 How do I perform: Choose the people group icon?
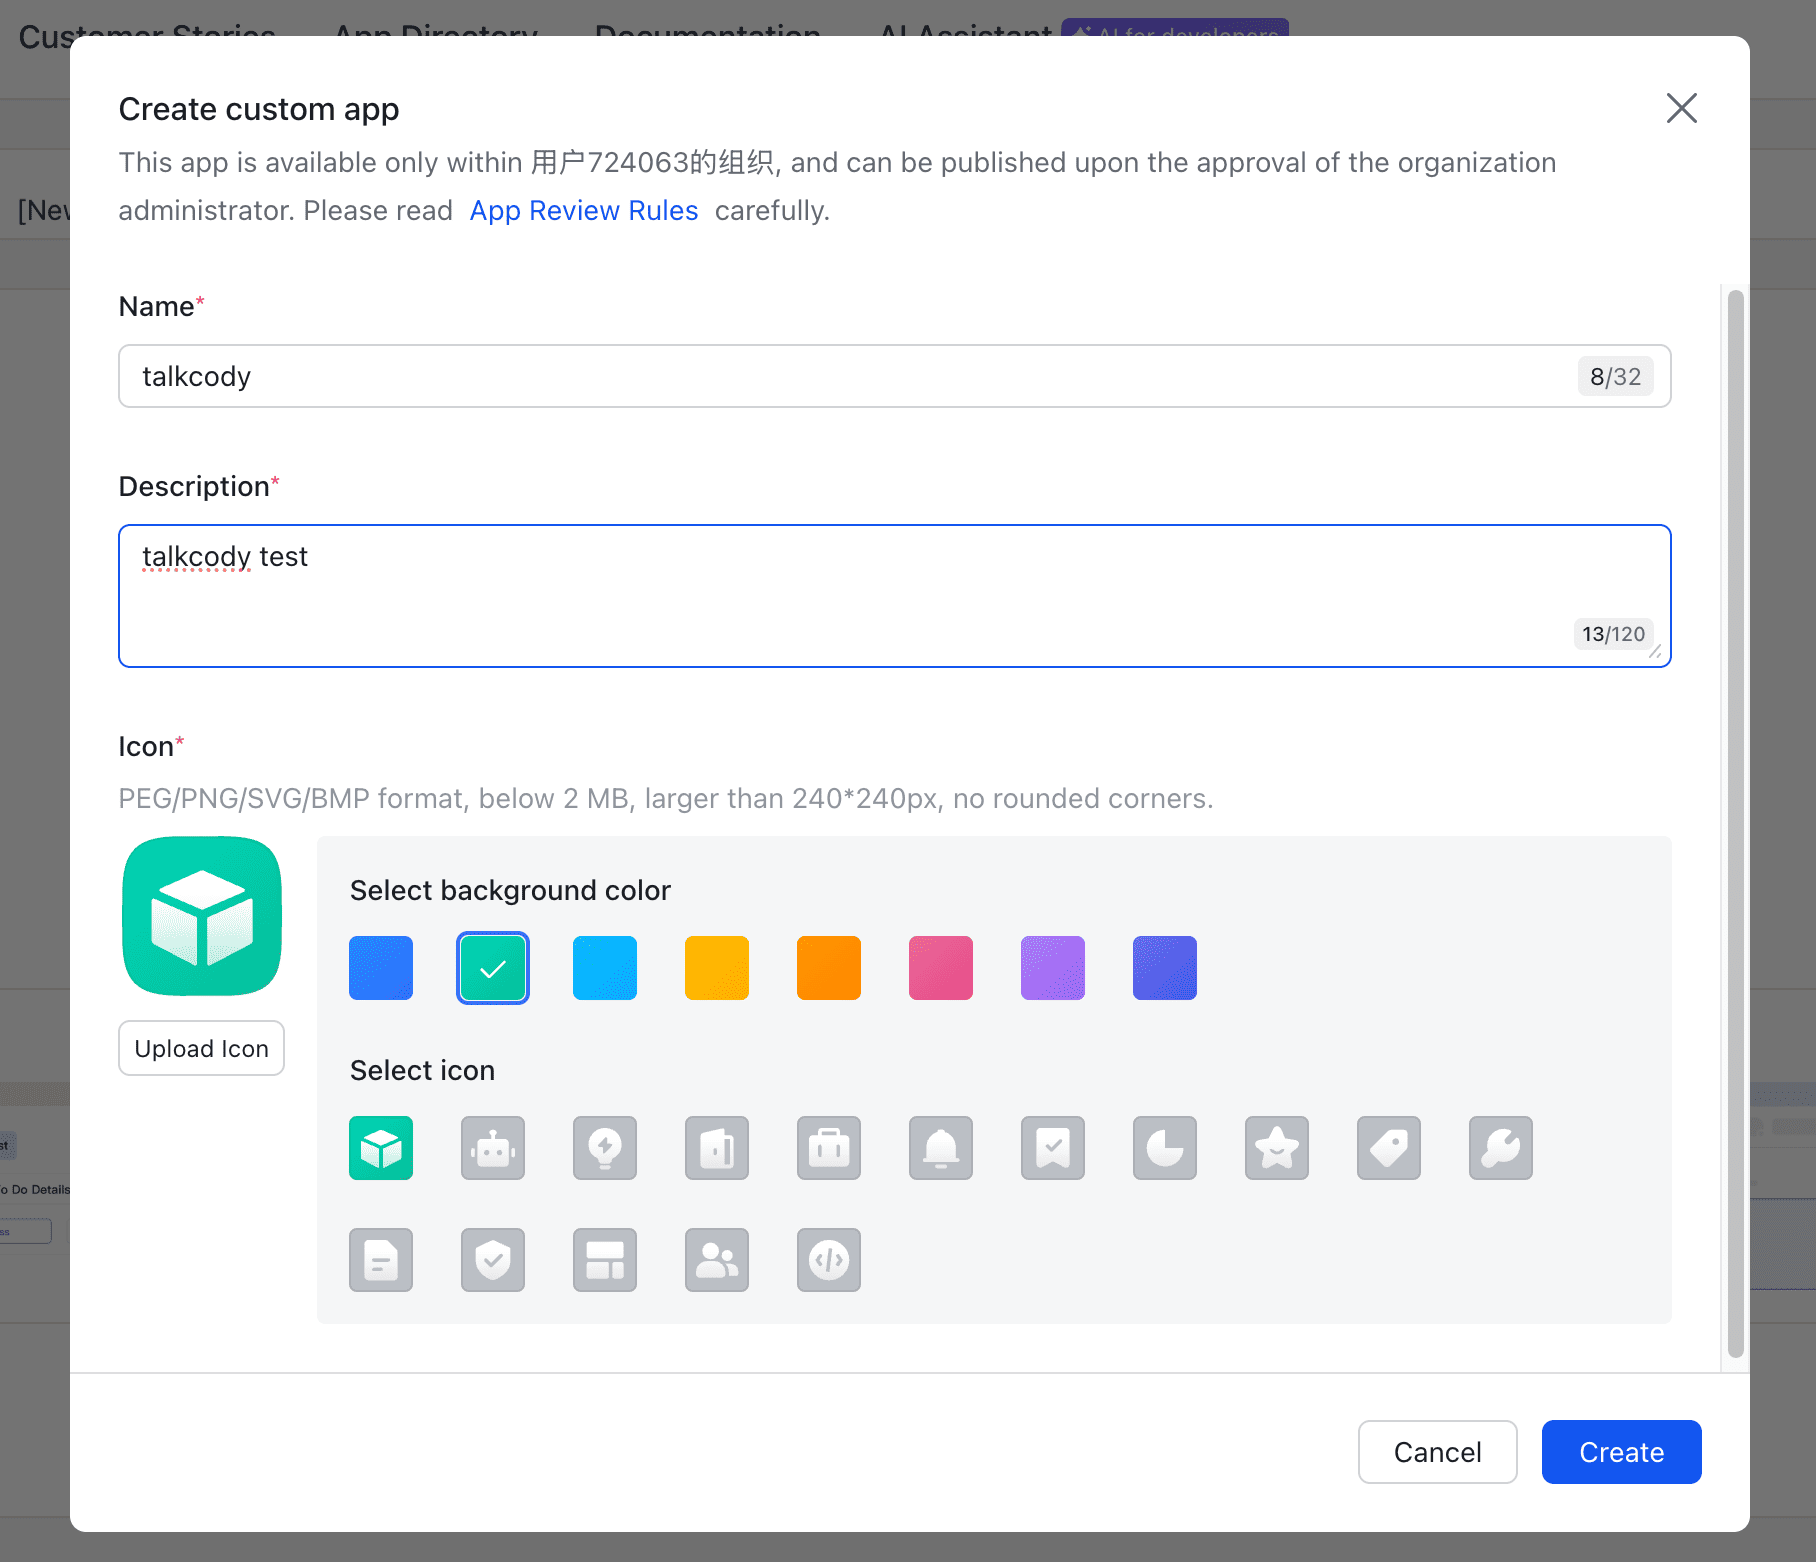point(717,1260)
